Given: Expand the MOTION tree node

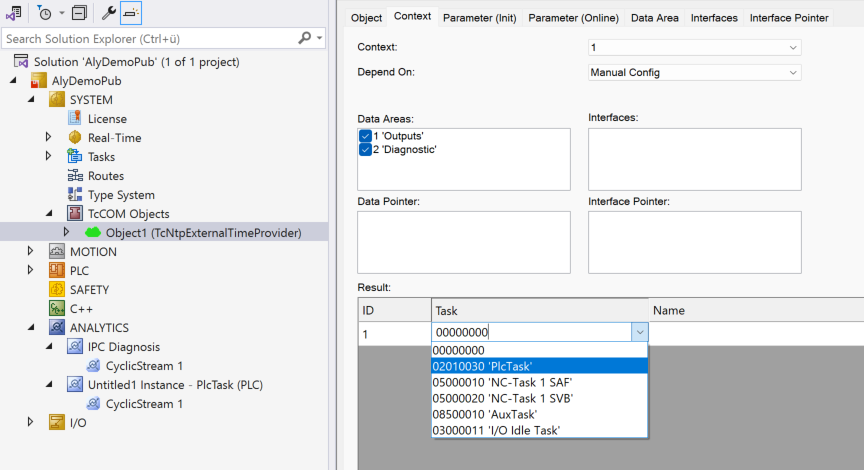Looking at the screenshot, I should [x=32, y=252].
